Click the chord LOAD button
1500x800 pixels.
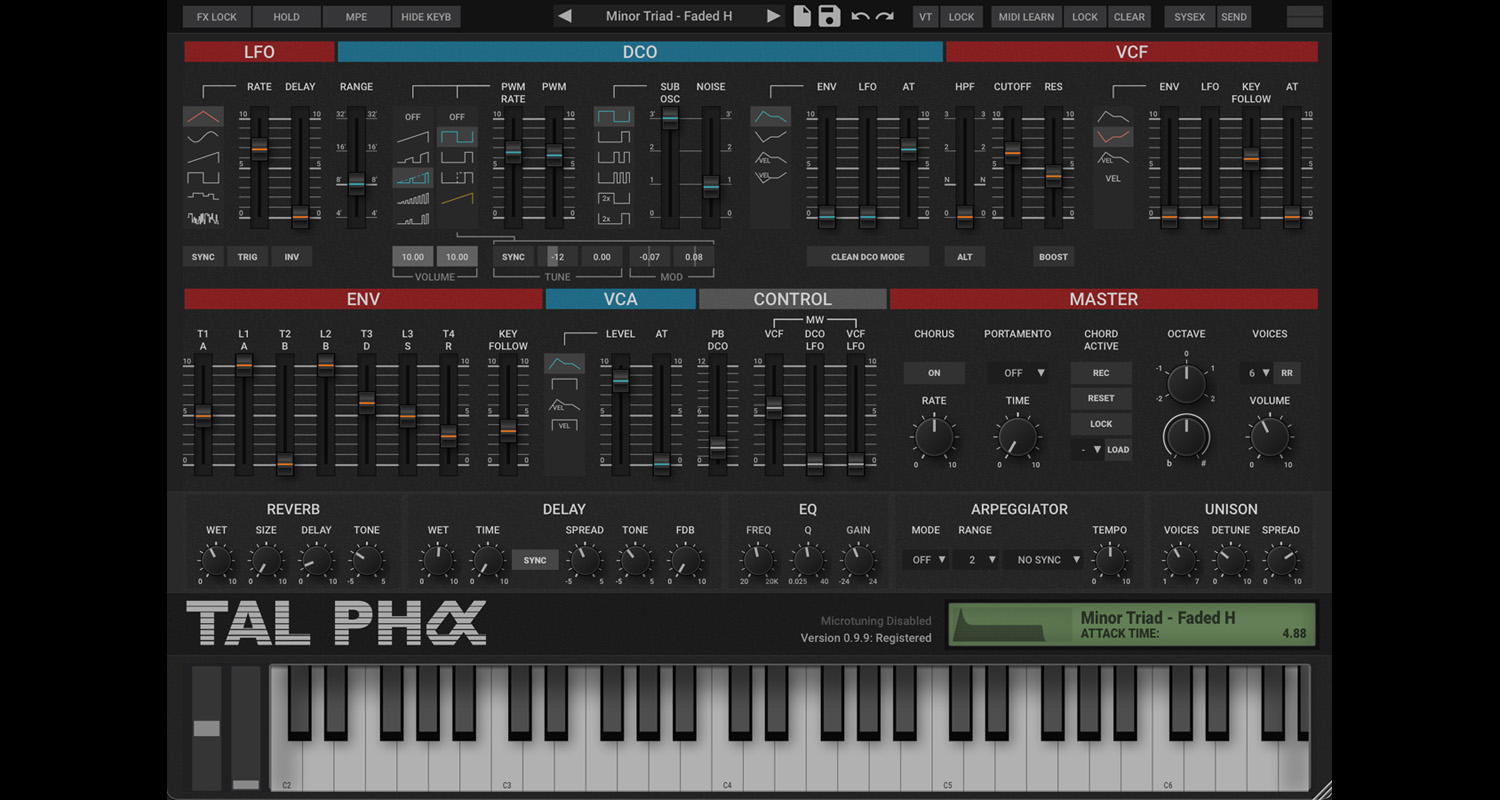[x=1118, y=449]
